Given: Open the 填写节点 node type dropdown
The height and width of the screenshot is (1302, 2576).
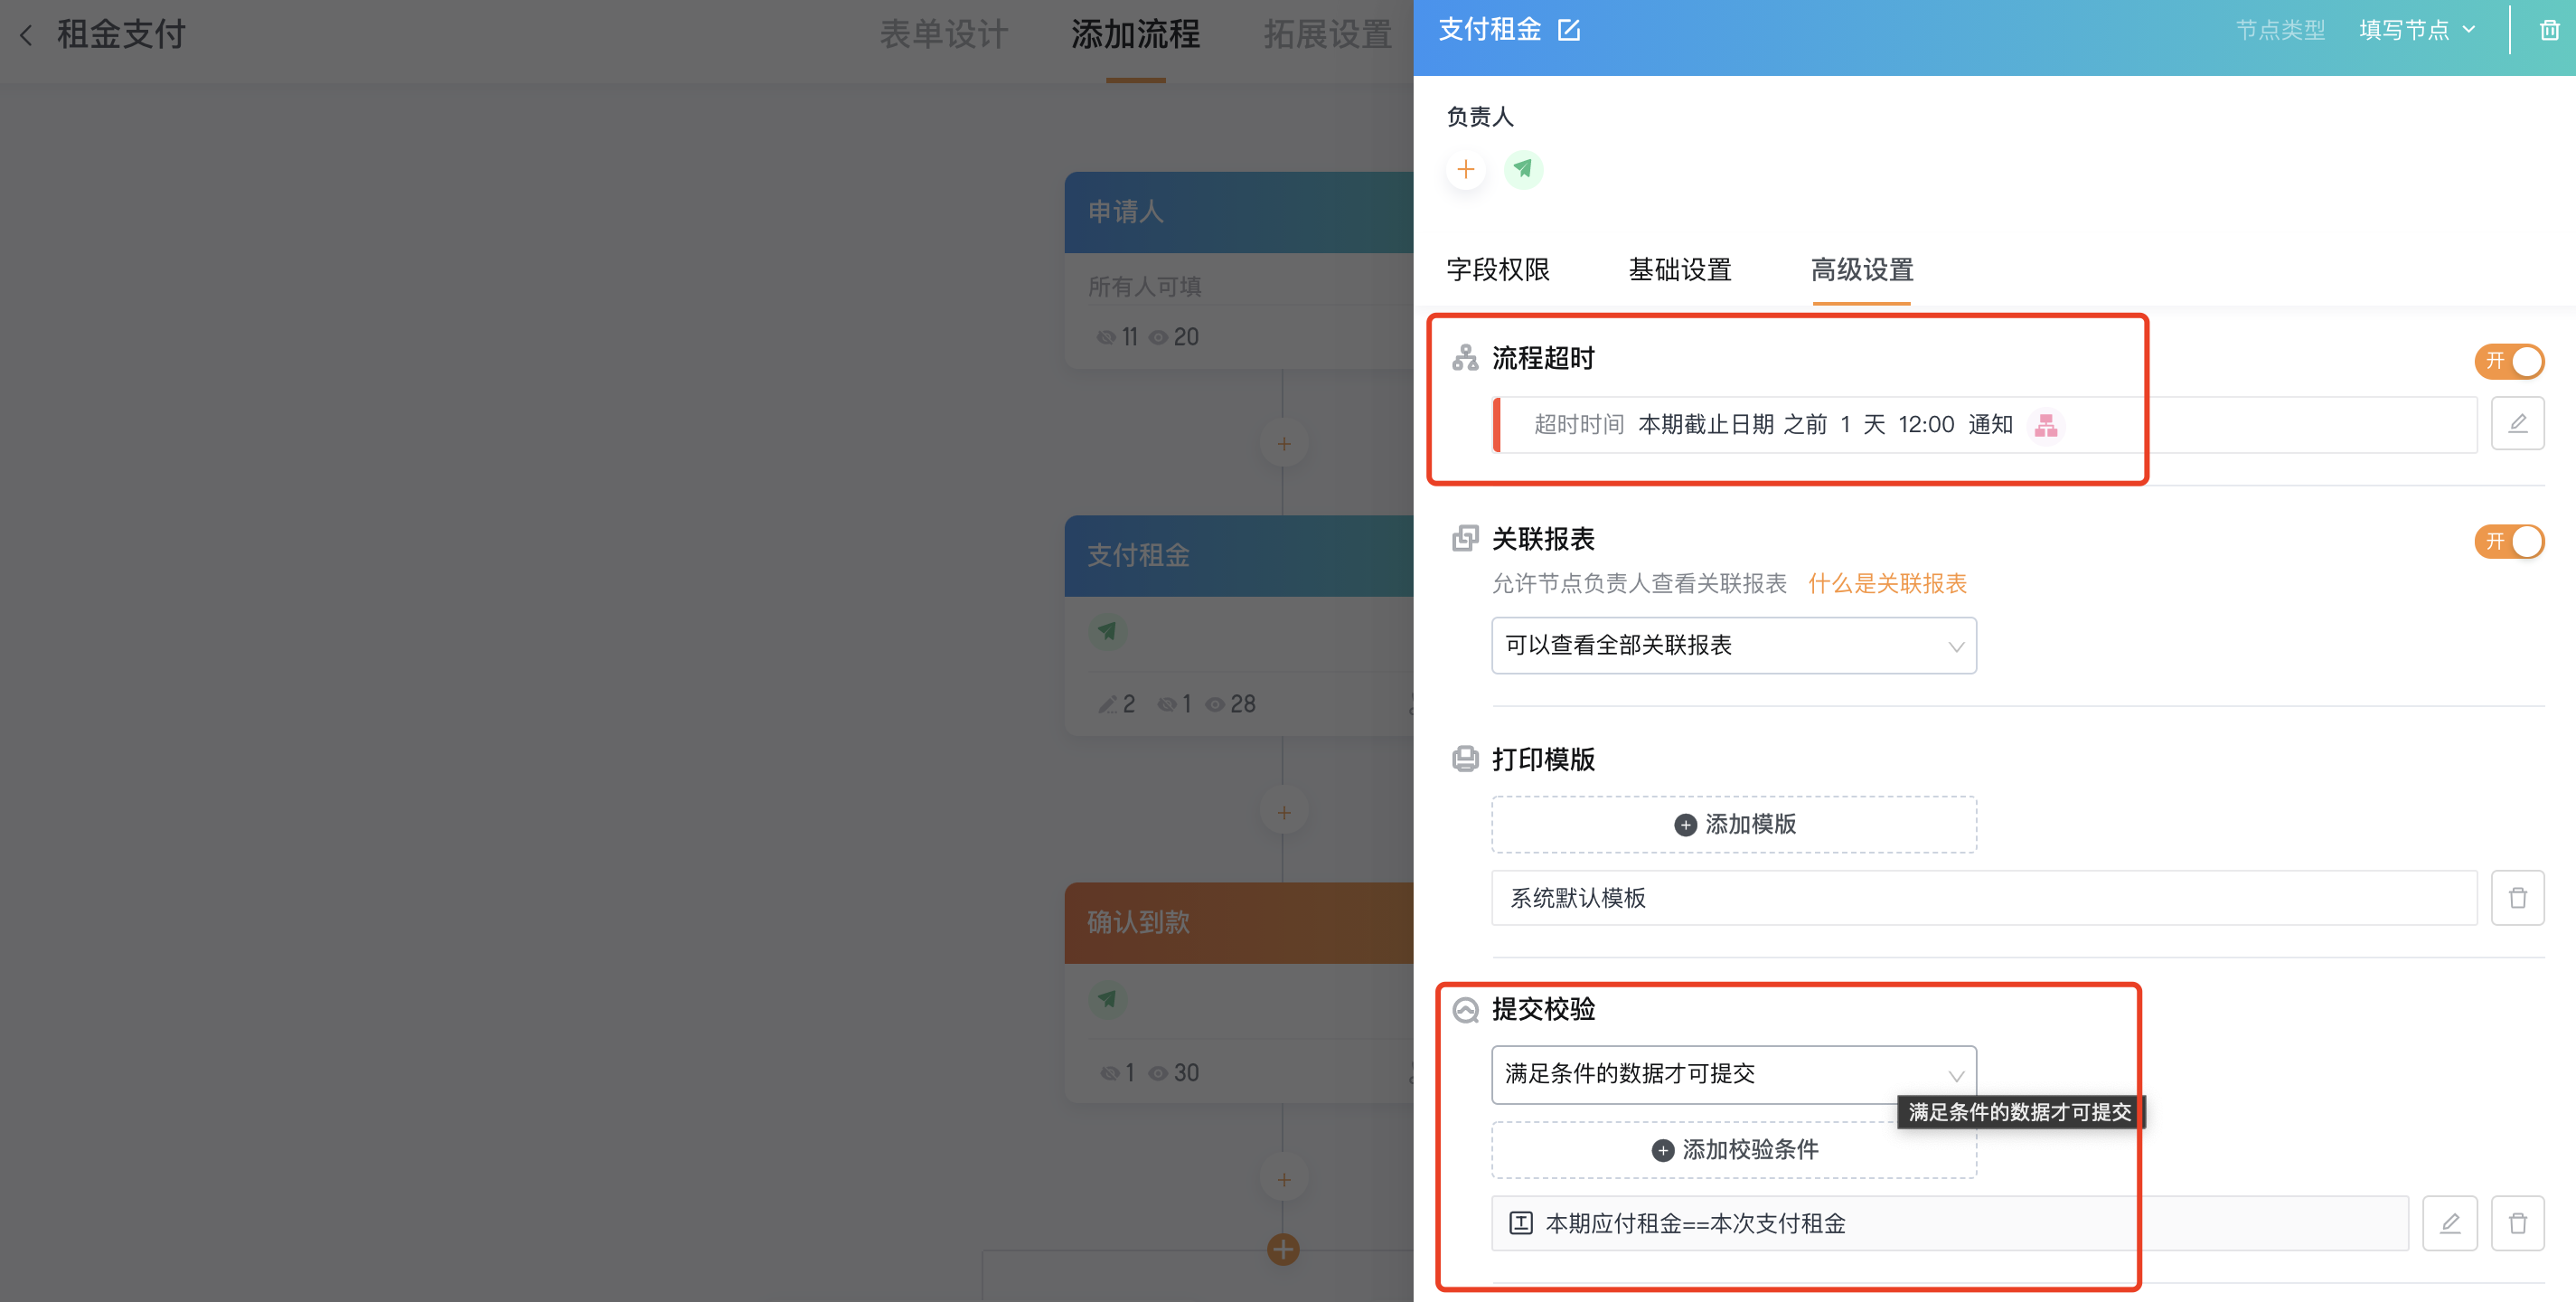Looking at the screenshot, I should 2416,30.
